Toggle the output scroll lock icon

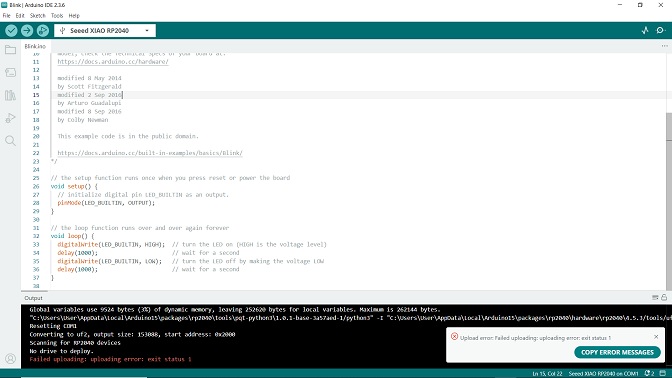pyautogui.click(x=664, y=297)
